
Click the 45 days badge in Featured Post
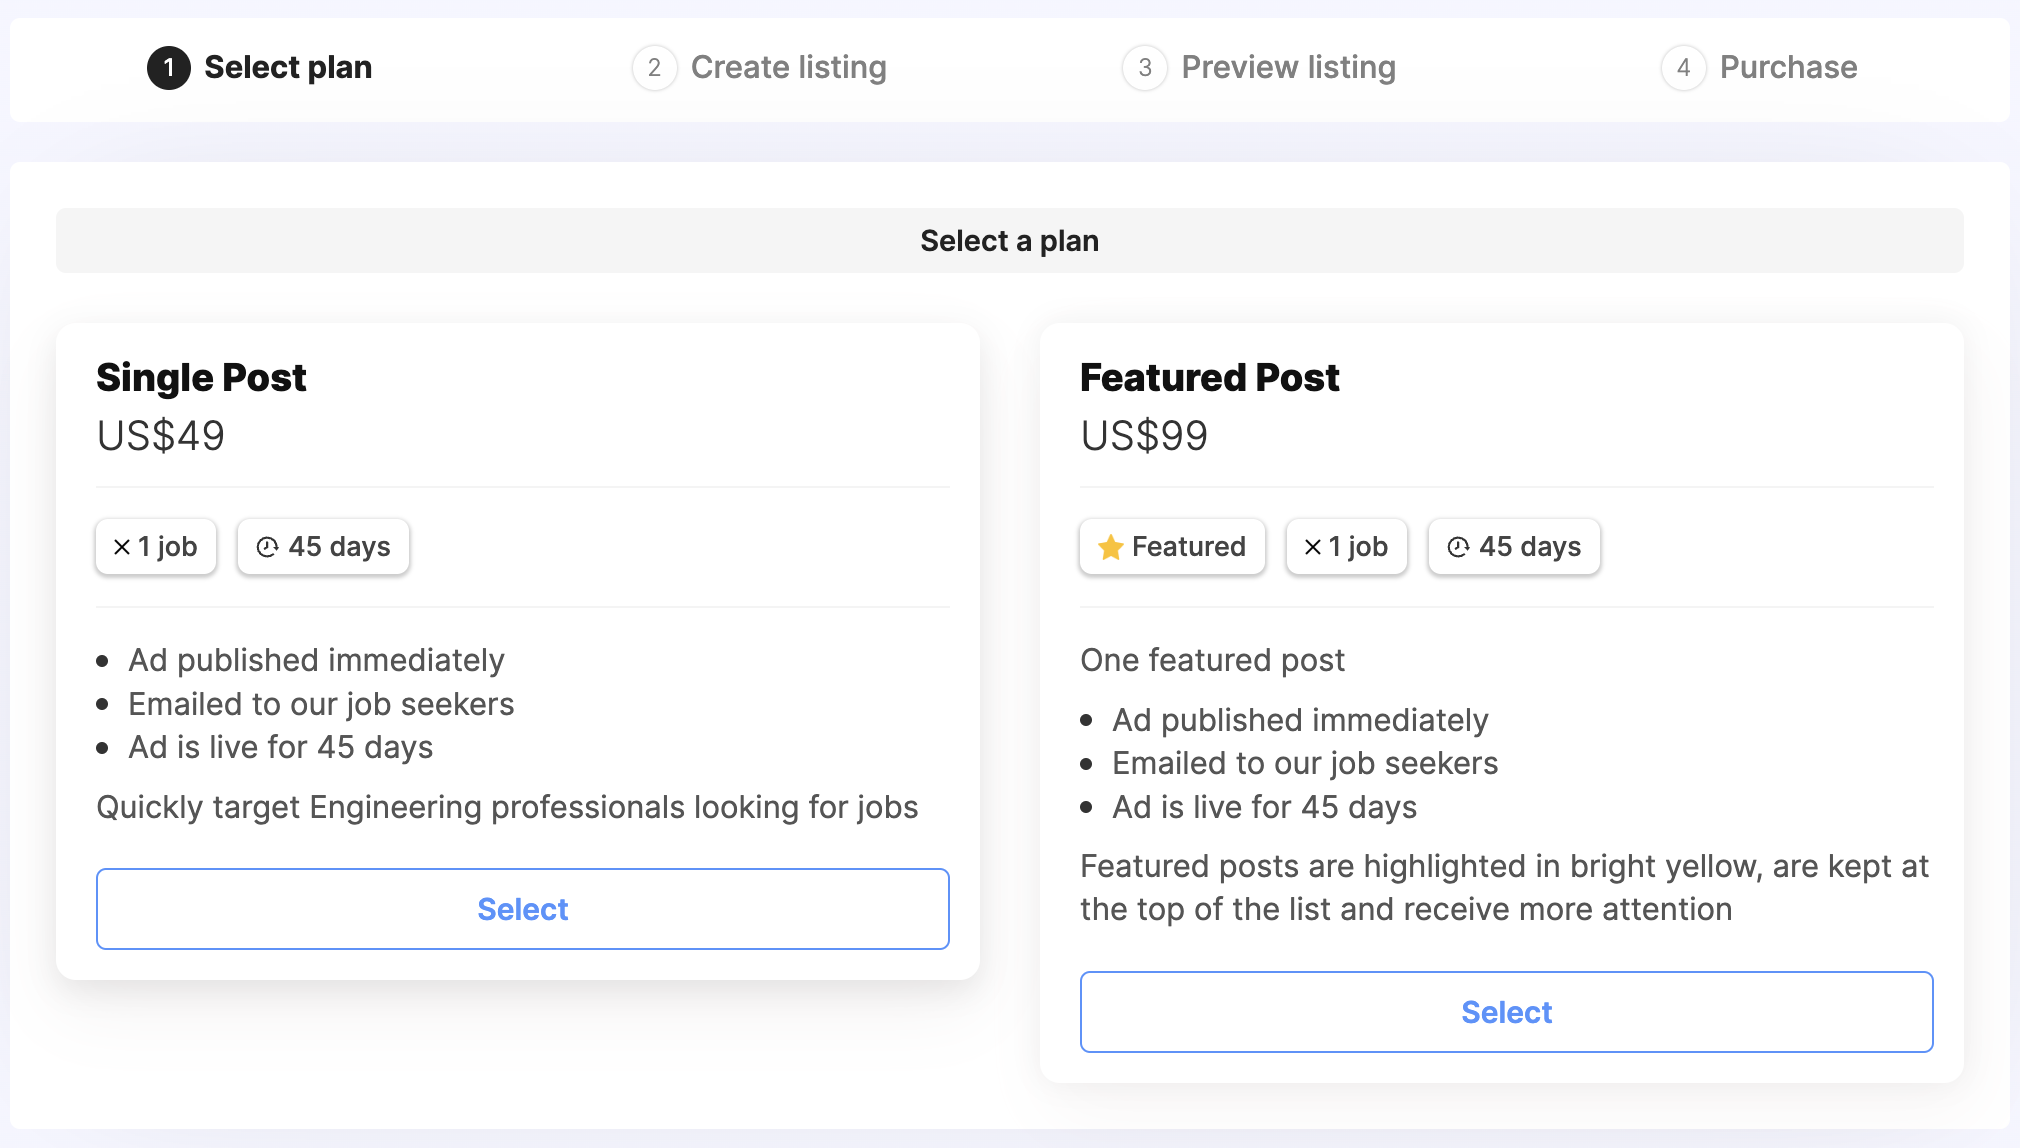(1514, 547)
